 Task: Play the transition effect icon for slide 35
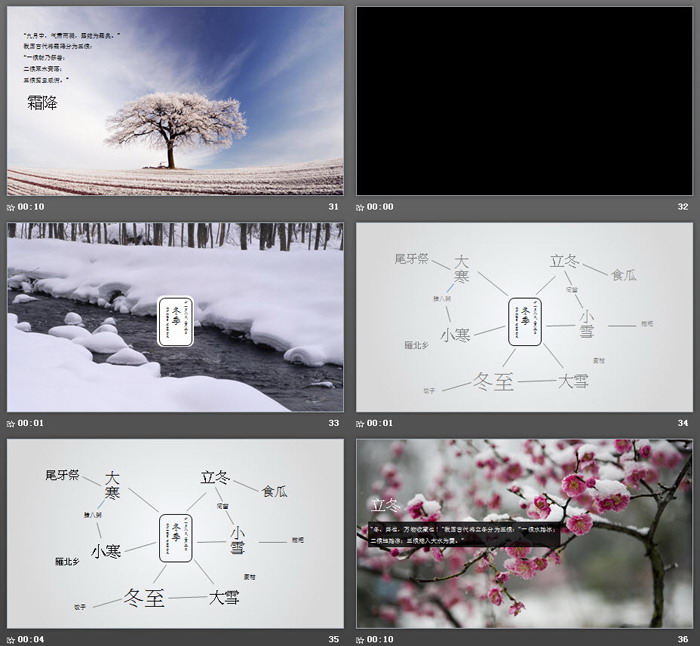coord(11,639)
